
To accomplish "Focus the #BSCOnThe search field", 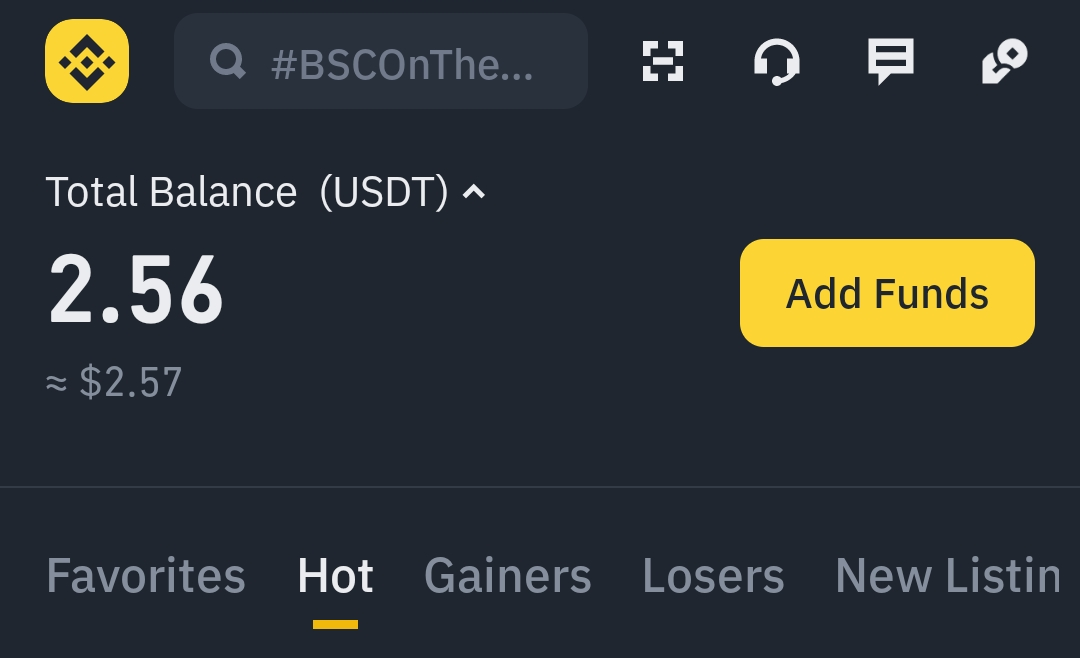I will tap(402, 64).
